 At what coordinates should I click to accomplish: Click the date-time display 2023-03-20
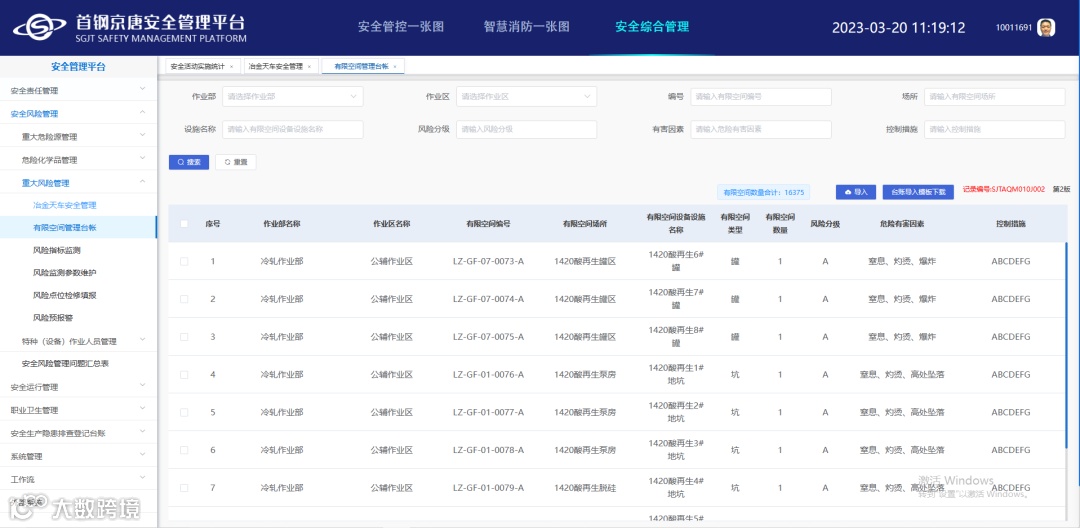click(898, 28)
